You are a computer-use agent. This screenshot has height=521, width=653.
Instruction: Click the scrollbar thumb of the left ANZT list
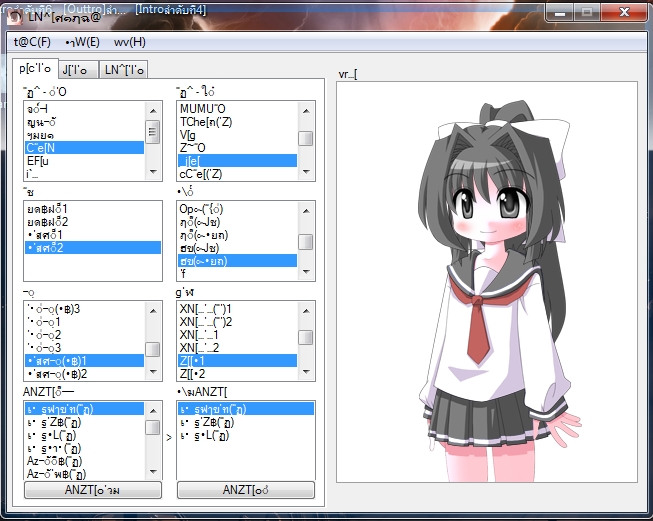pyautogui.click(x=153, y=427)
